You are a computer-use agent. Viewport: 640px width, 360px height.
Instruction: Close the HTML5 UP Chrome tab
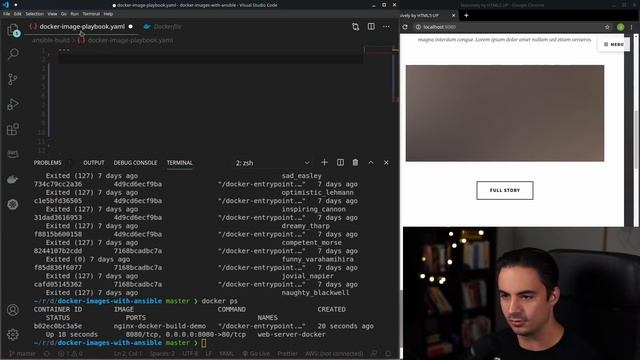click(x=453, y=16)
